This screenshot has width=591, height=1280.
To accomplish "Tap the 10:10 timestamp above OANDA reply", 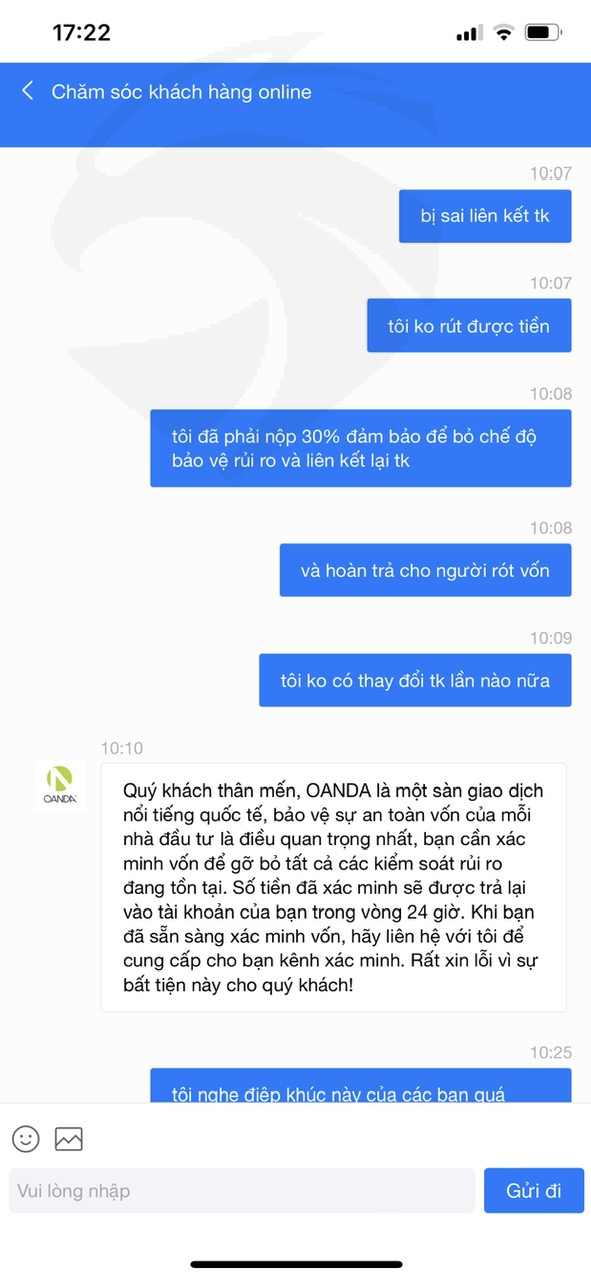I will click(x=122, y=748).
